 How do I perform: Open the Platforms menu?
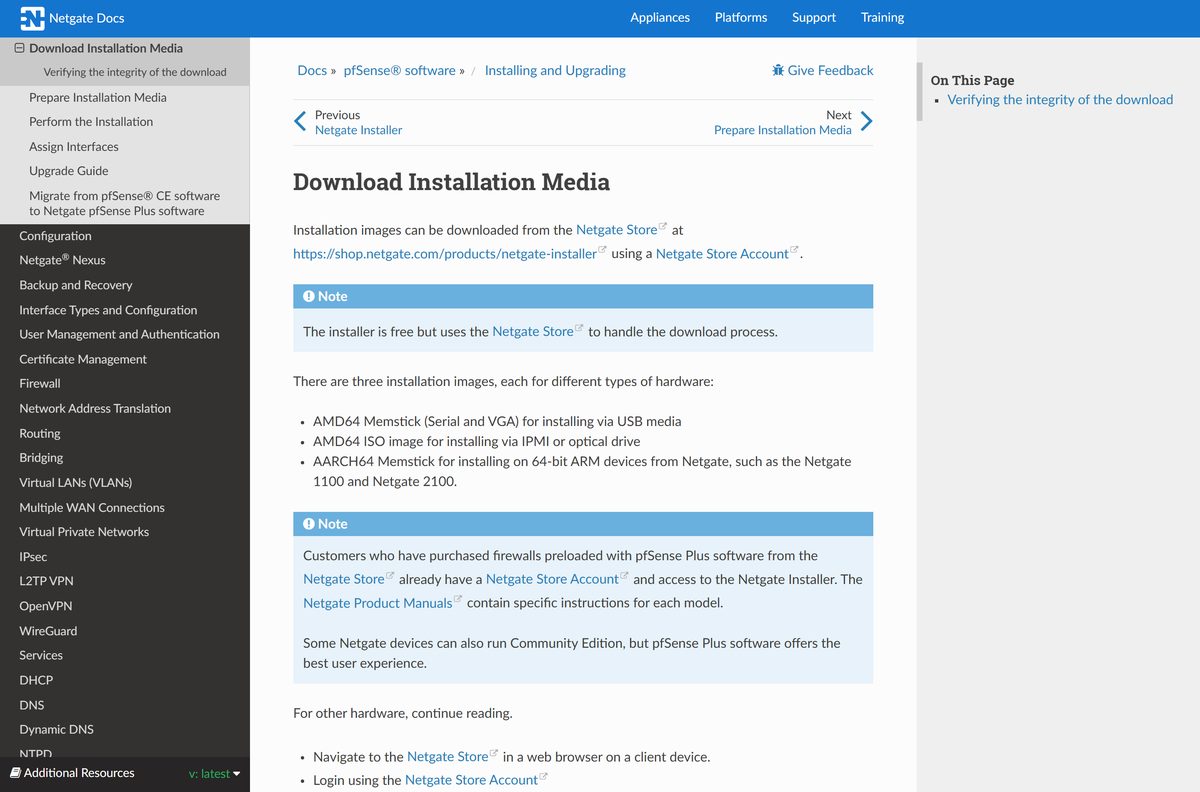(x=741, y=17)
